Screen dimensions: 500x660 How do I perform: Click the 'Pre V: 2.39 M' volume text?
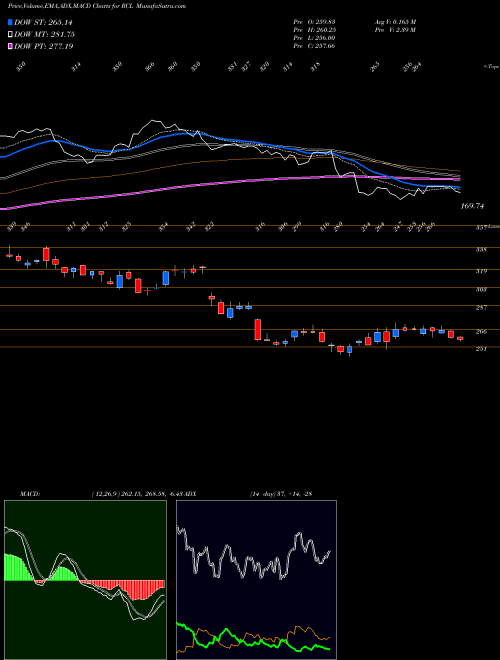click(396, 30)
